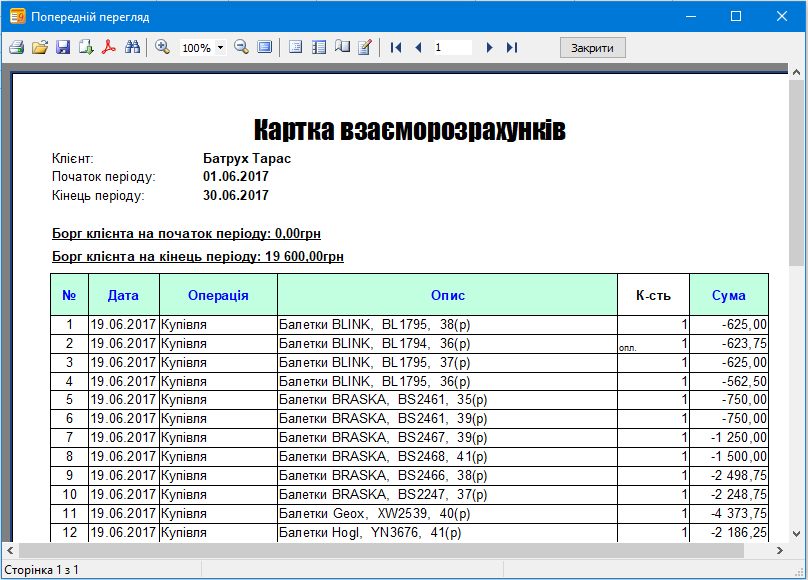Click the Print icon in toolbar
Viewport: 808px width, 580px height.
click(x=16, y=47)
